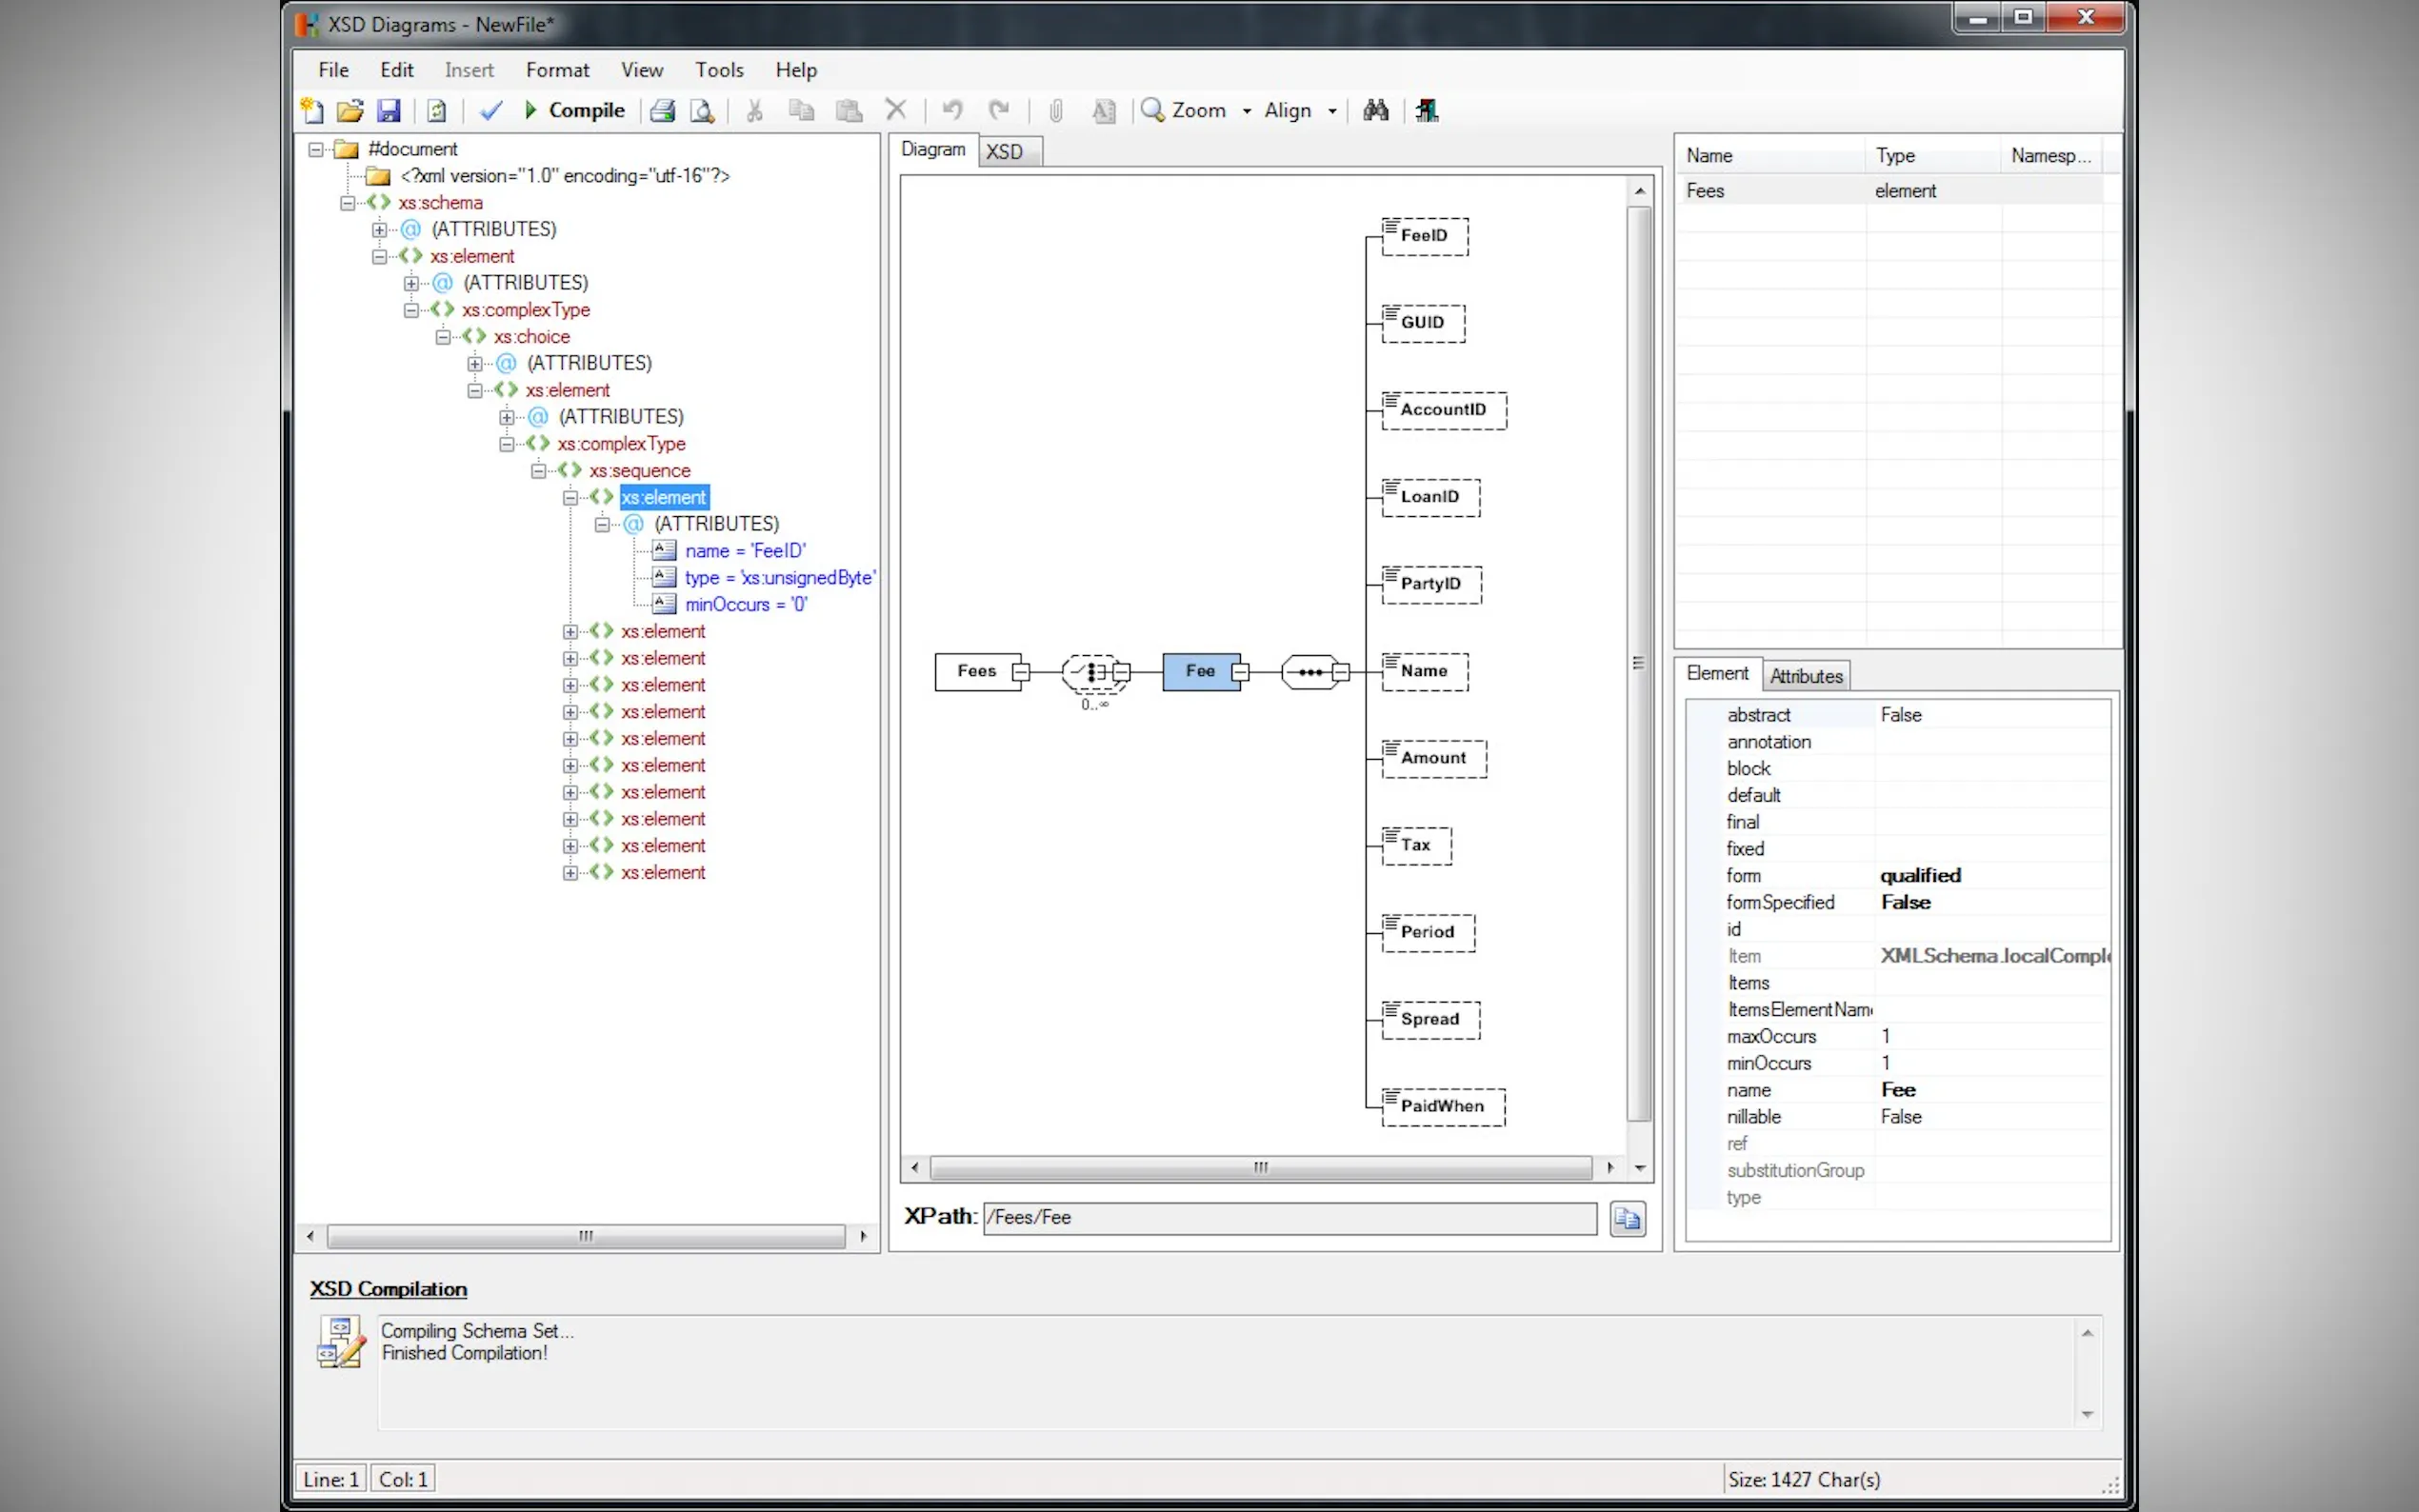Switch to the XSD tab
Image resolution: width=2419 pixels, height=1512 pixels.
(x=1005, y=151)
